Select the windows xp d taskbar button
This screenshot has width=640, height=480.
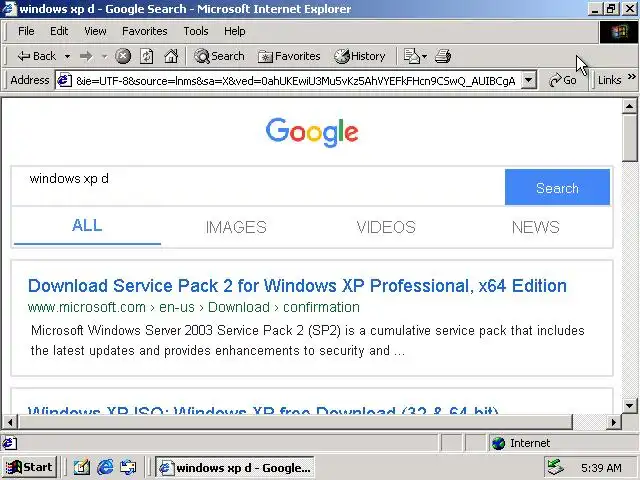click(x=235, y=467)
